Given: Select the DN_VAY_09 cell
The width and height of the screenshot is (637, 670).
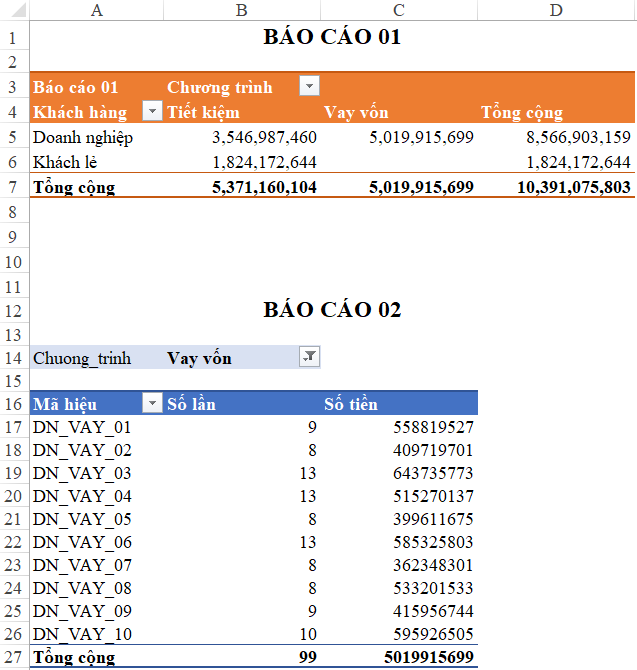Looking at the screenshot, I should pos(82,611).
